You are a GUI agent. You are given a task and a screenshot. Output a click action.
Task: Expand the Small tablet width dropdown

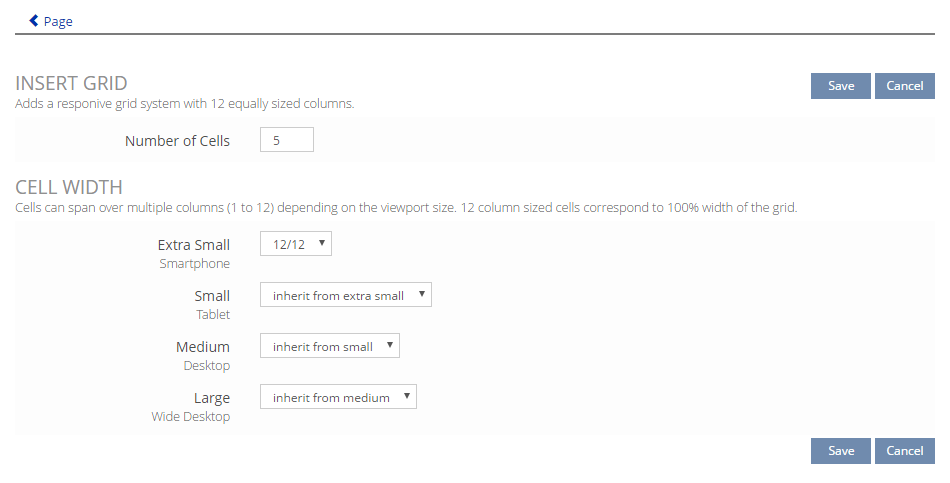(345, 295)
